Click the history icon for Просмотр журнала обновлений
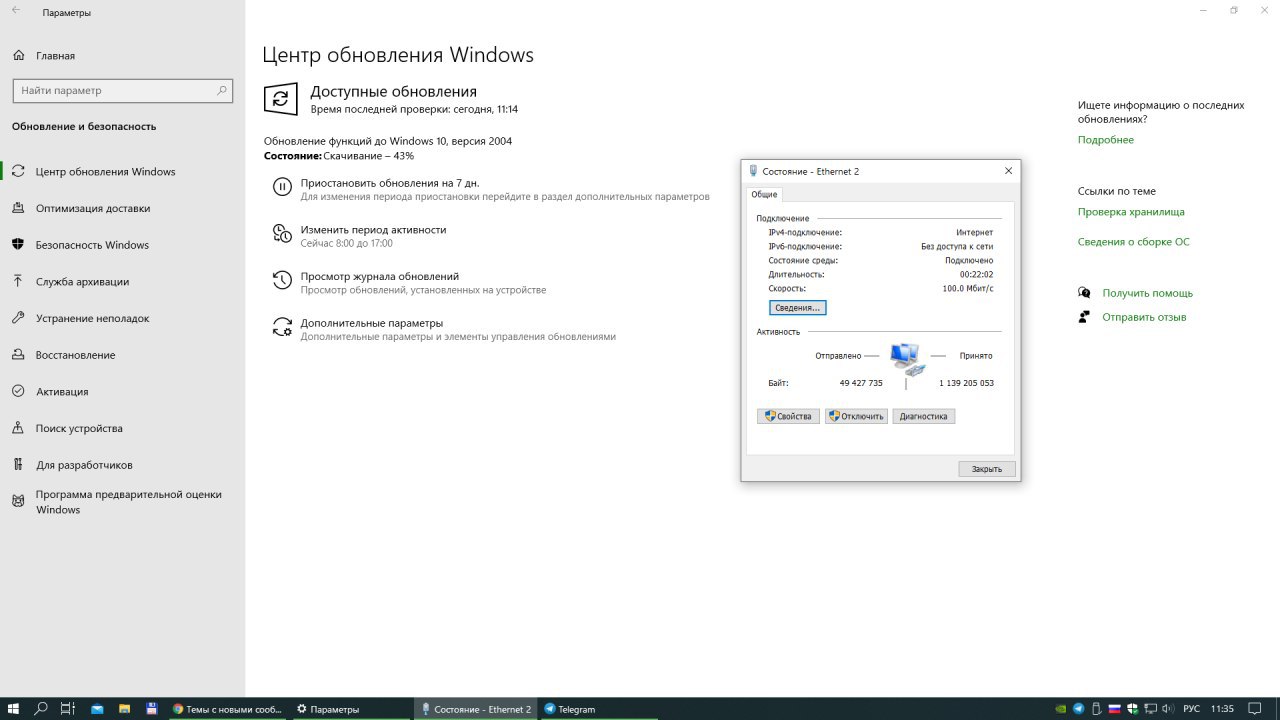The height and width of the screenshot is (720, 1280). (x=282, y=280)
